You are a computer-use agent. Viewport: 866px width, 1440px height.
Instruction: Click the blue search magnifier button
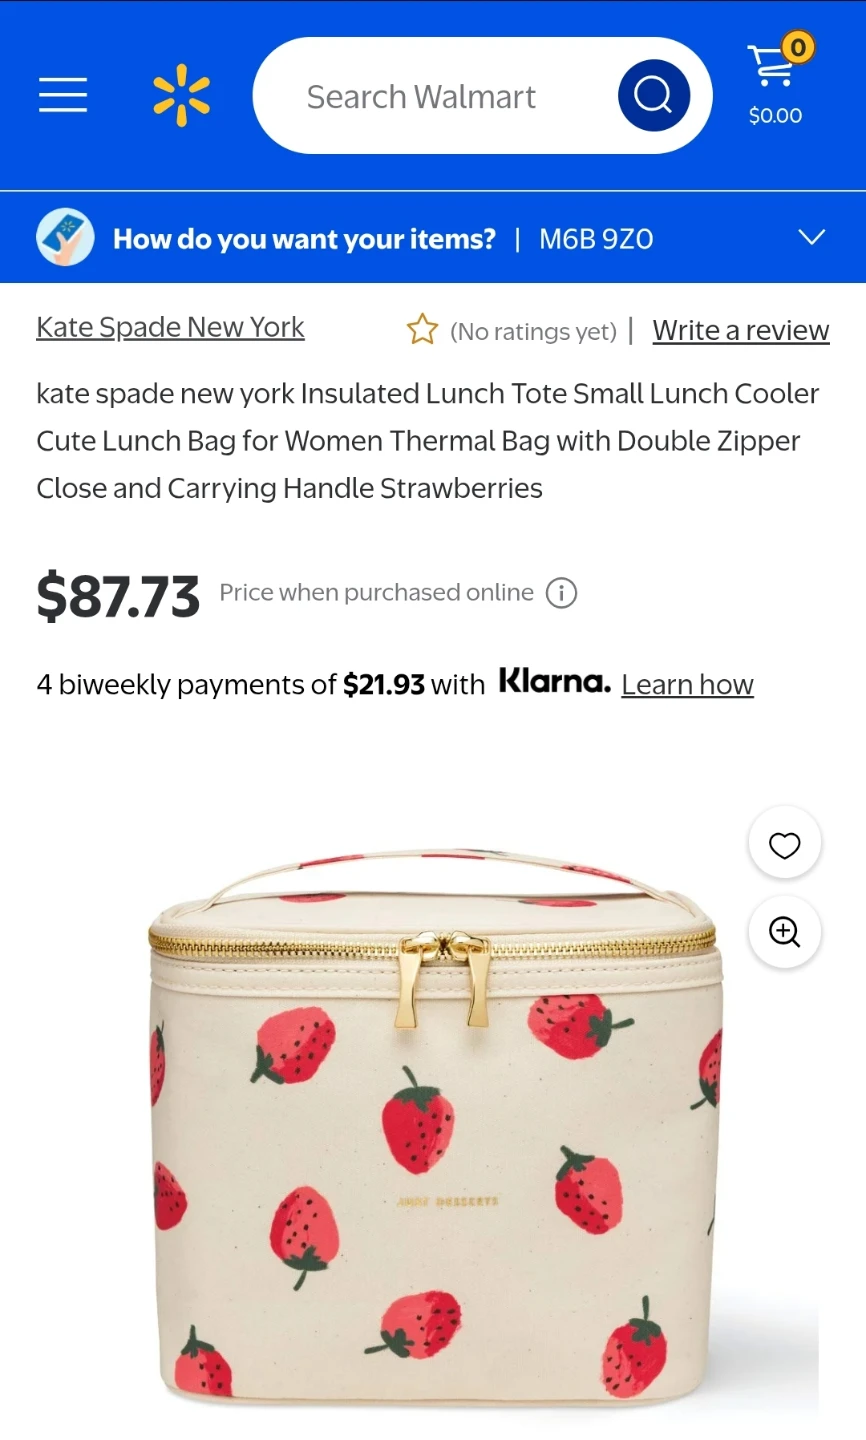tap(654, 95)
